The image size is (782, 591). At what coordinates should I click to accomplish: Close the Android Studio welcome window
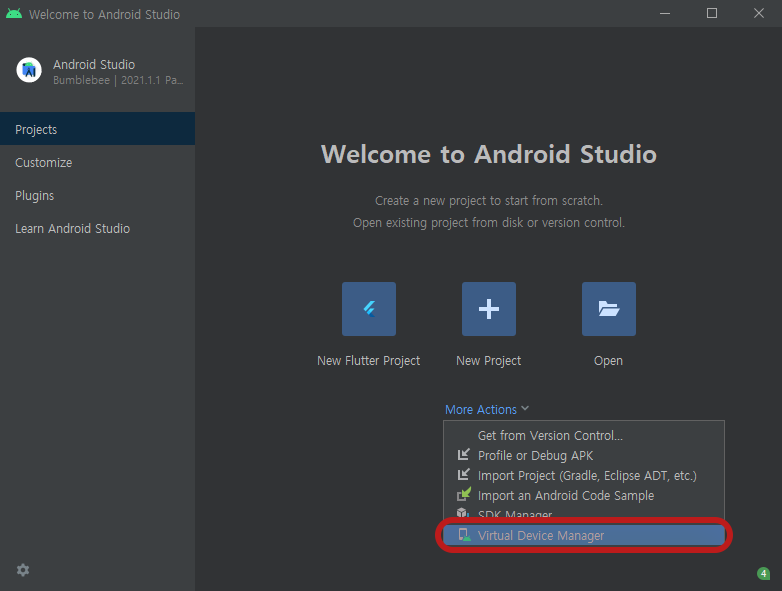(x=759, y=13)
